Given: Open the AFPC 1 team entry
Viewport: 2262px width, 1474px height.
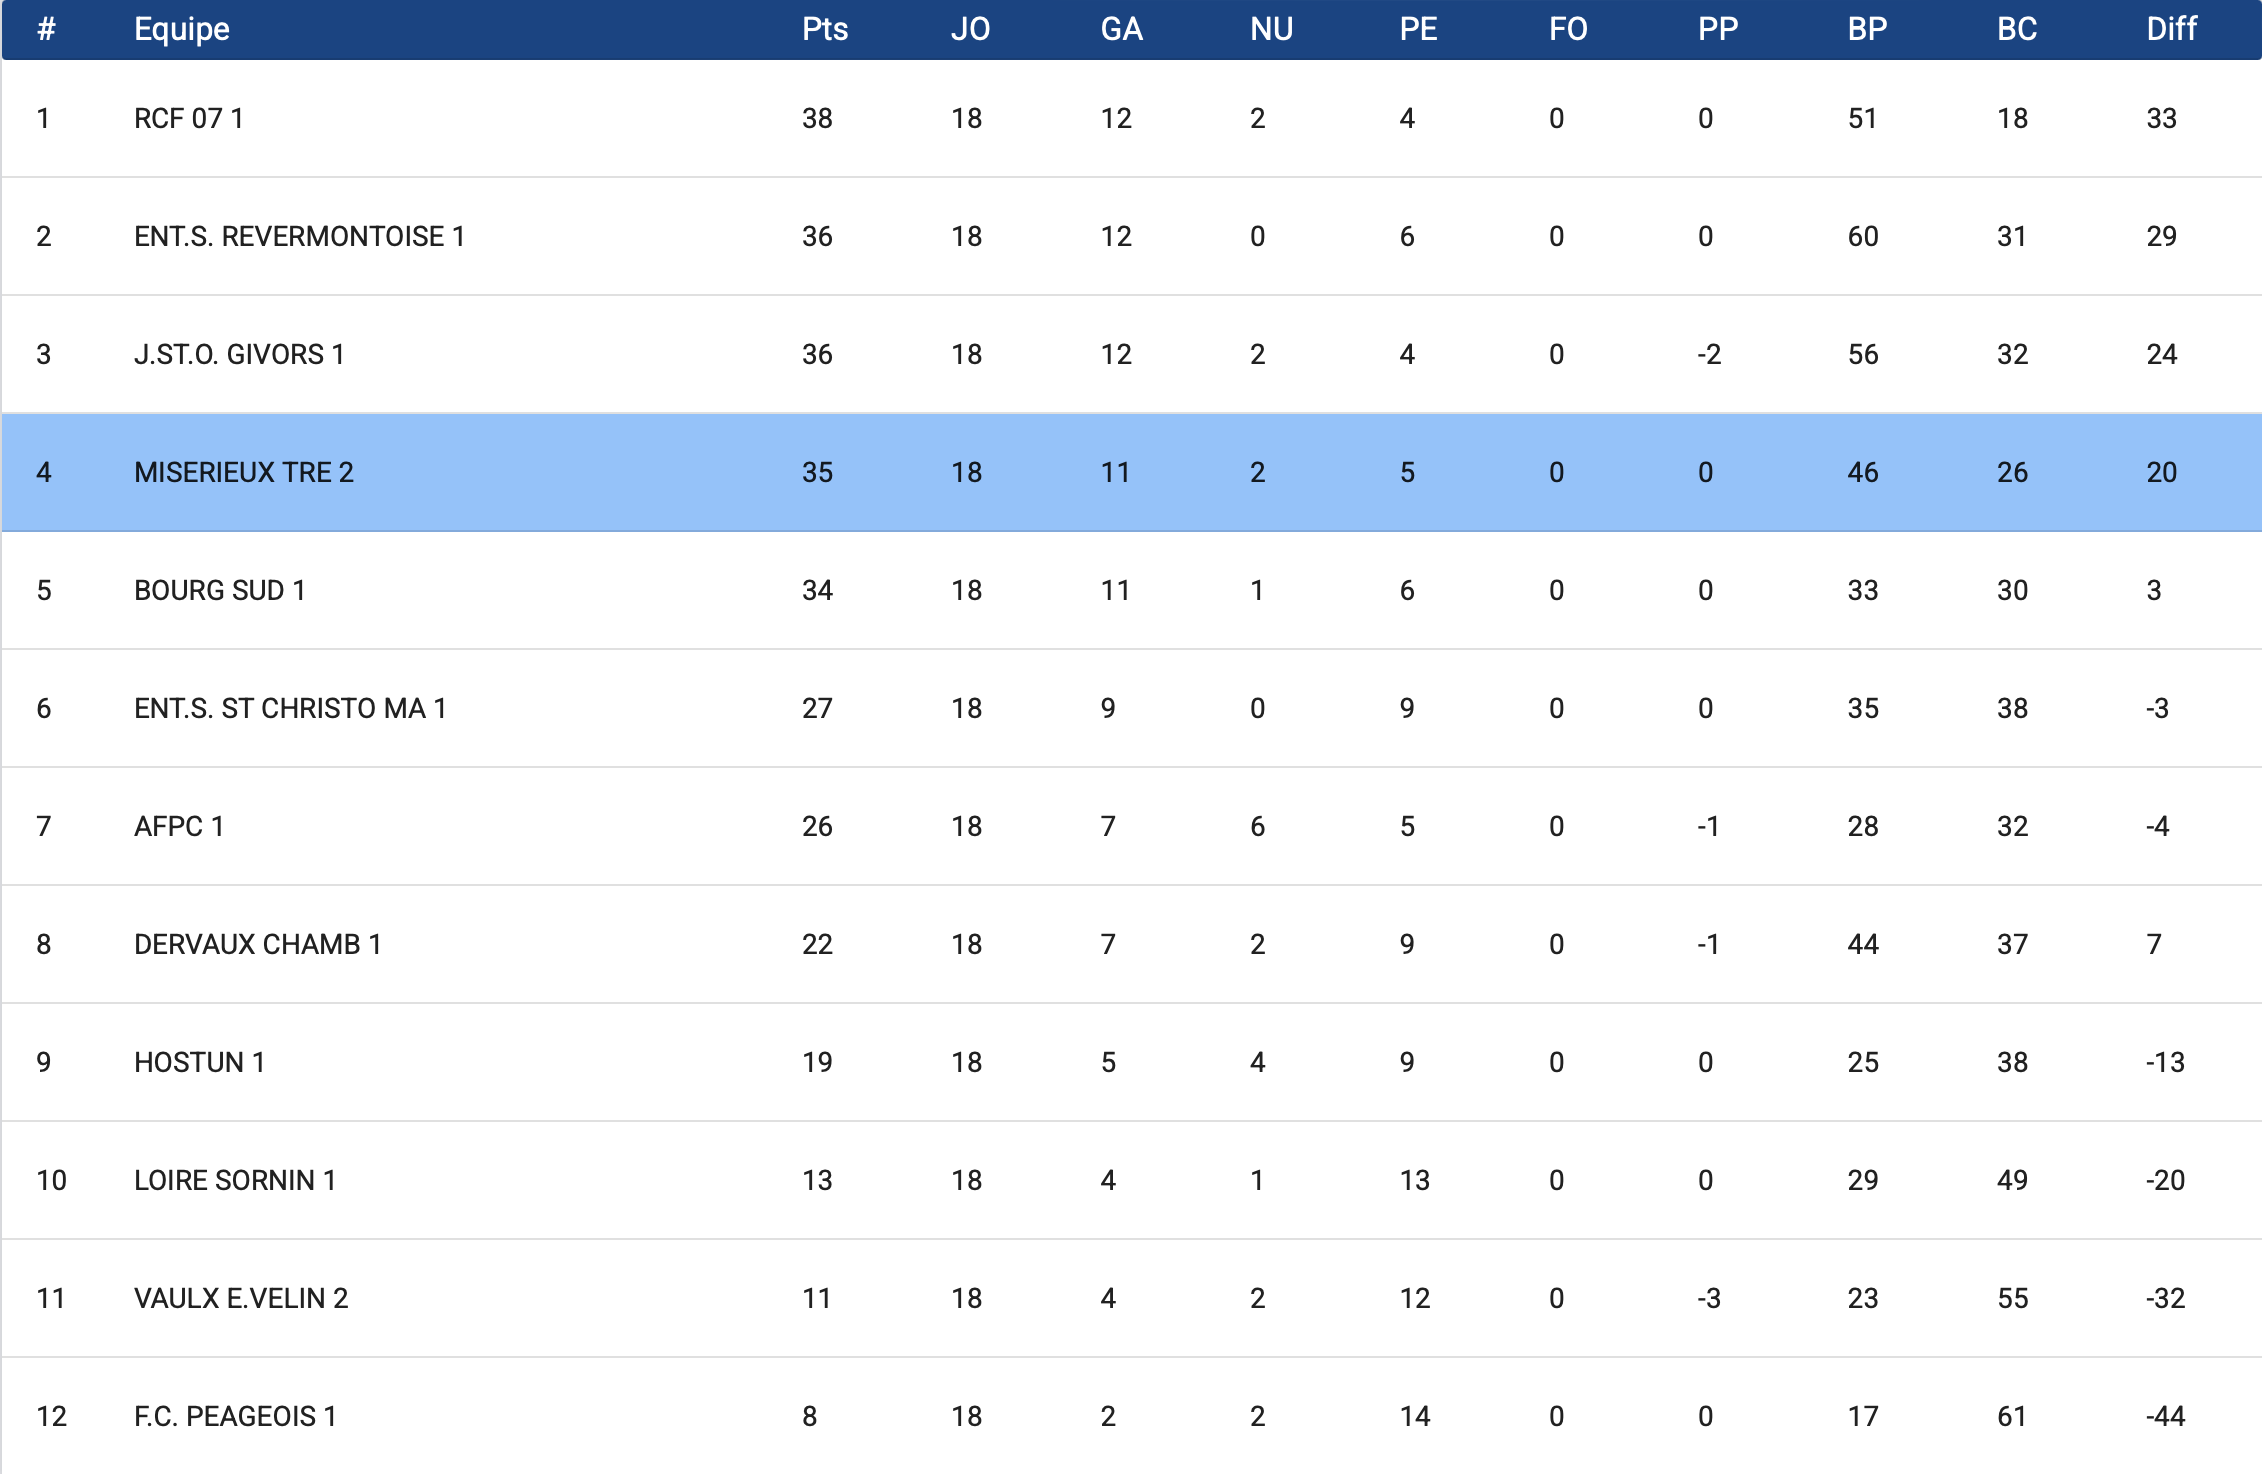Looking at the screenshot, I should coord(179,827).
